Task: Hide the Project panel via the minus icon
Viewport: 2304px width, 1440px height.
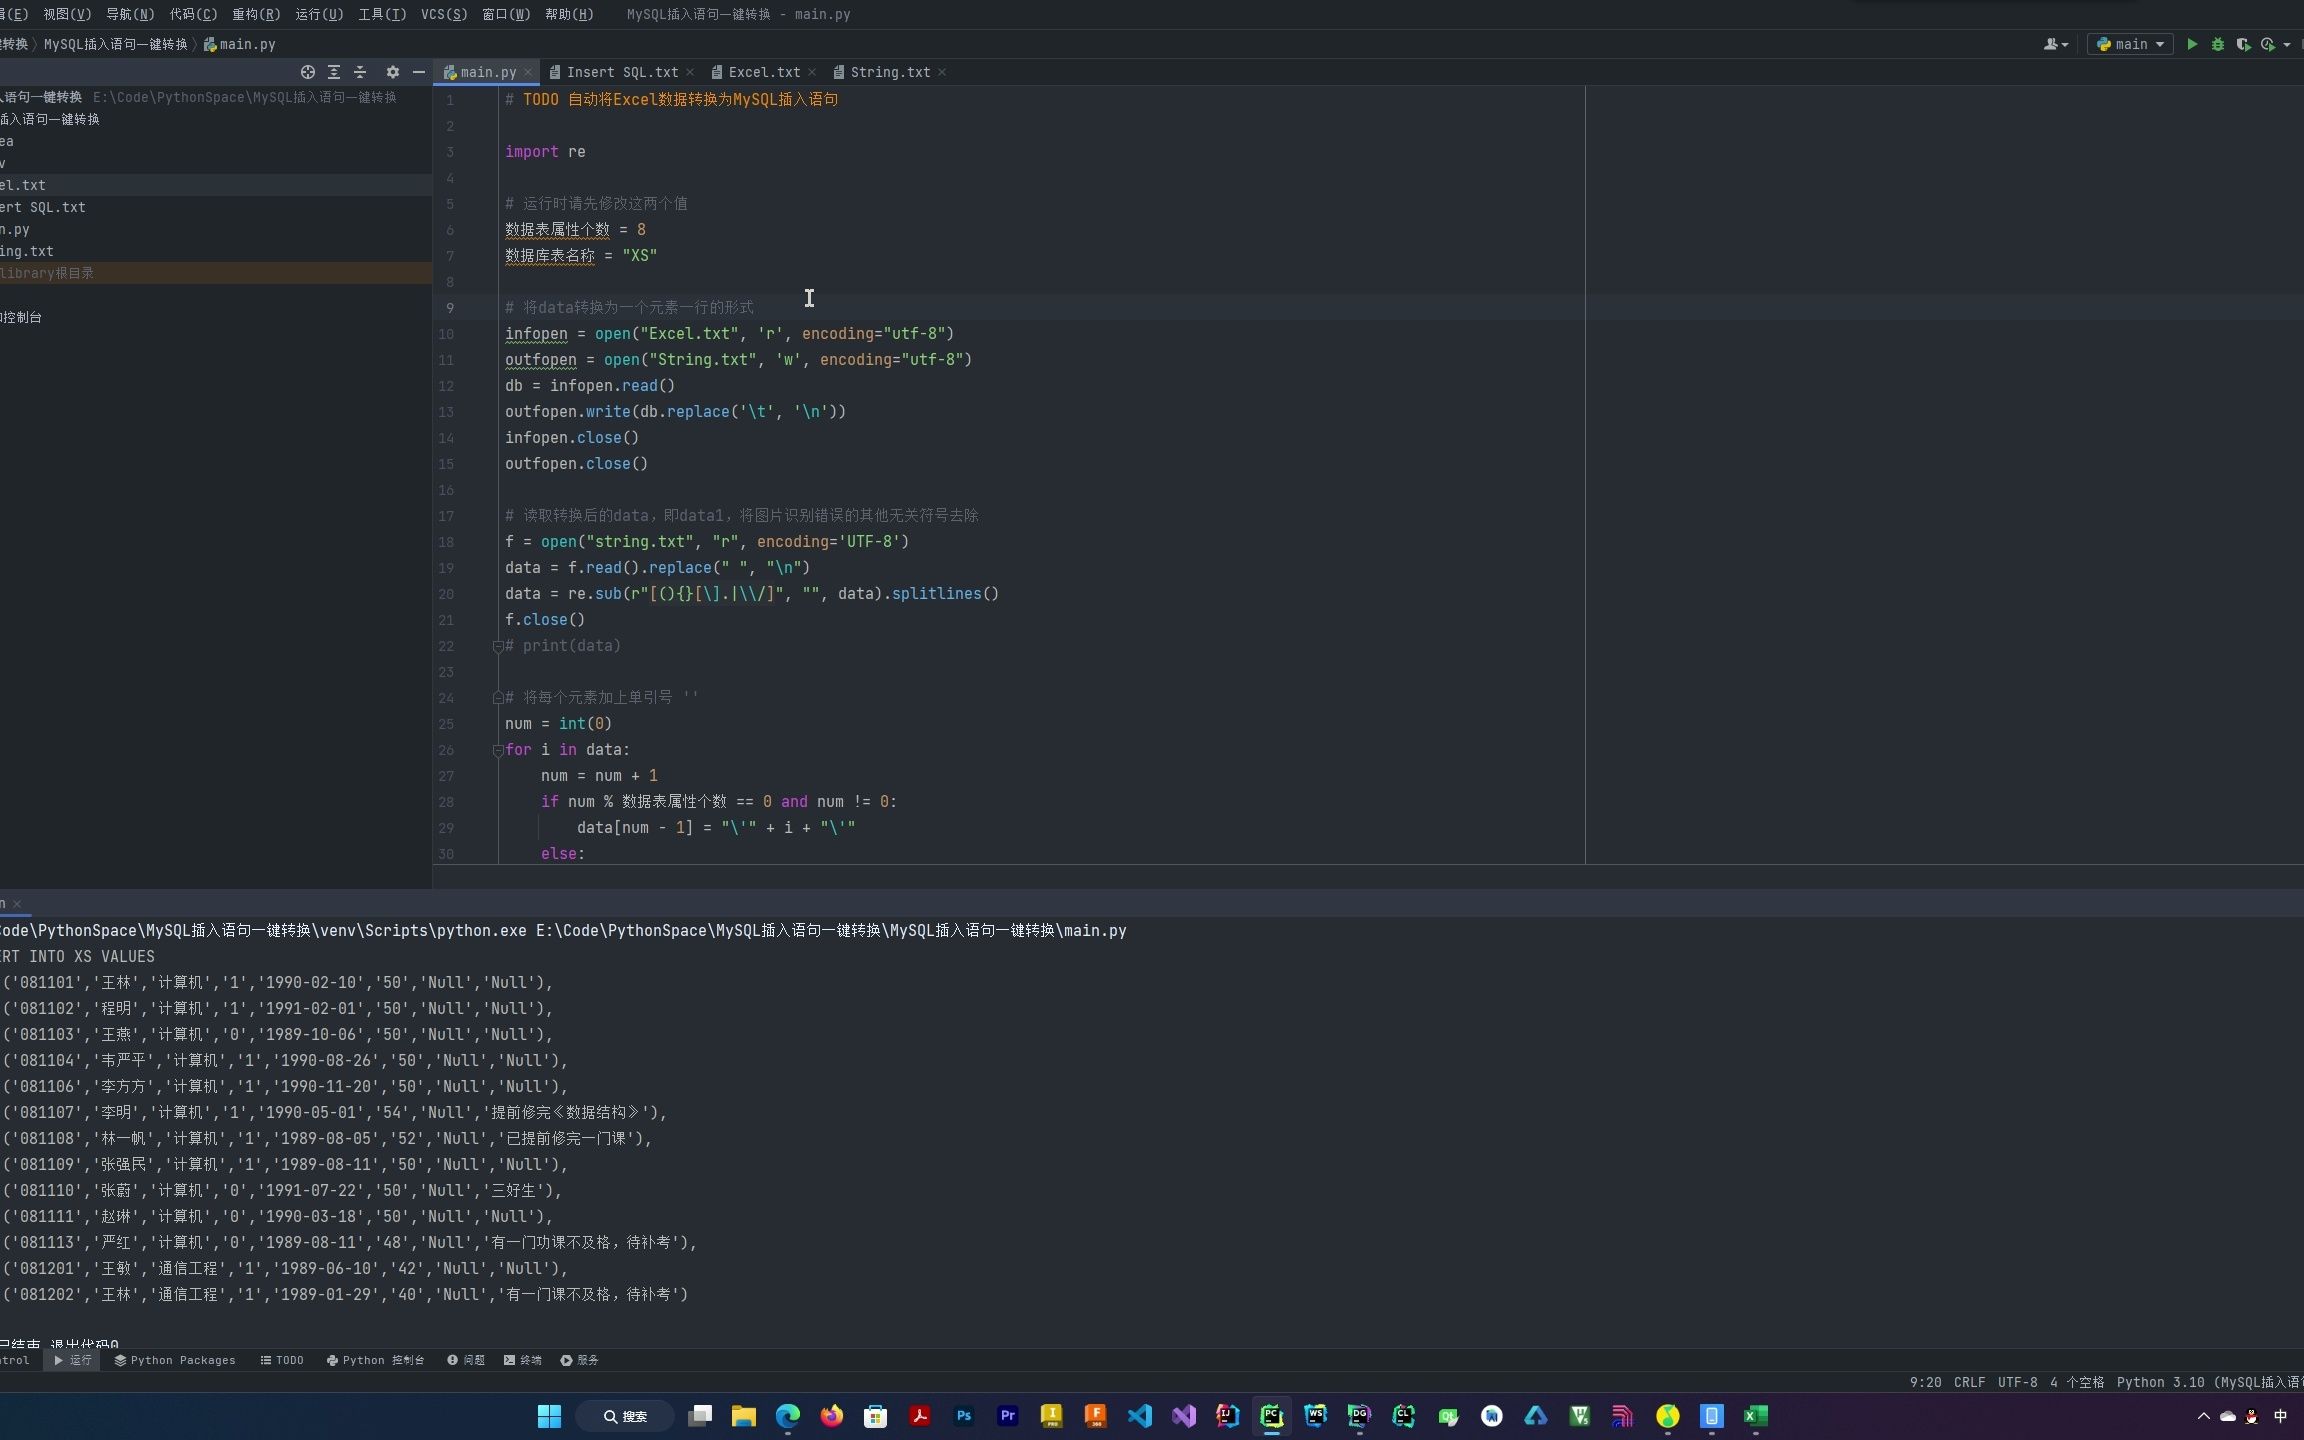Action: (x=419, y=72)
